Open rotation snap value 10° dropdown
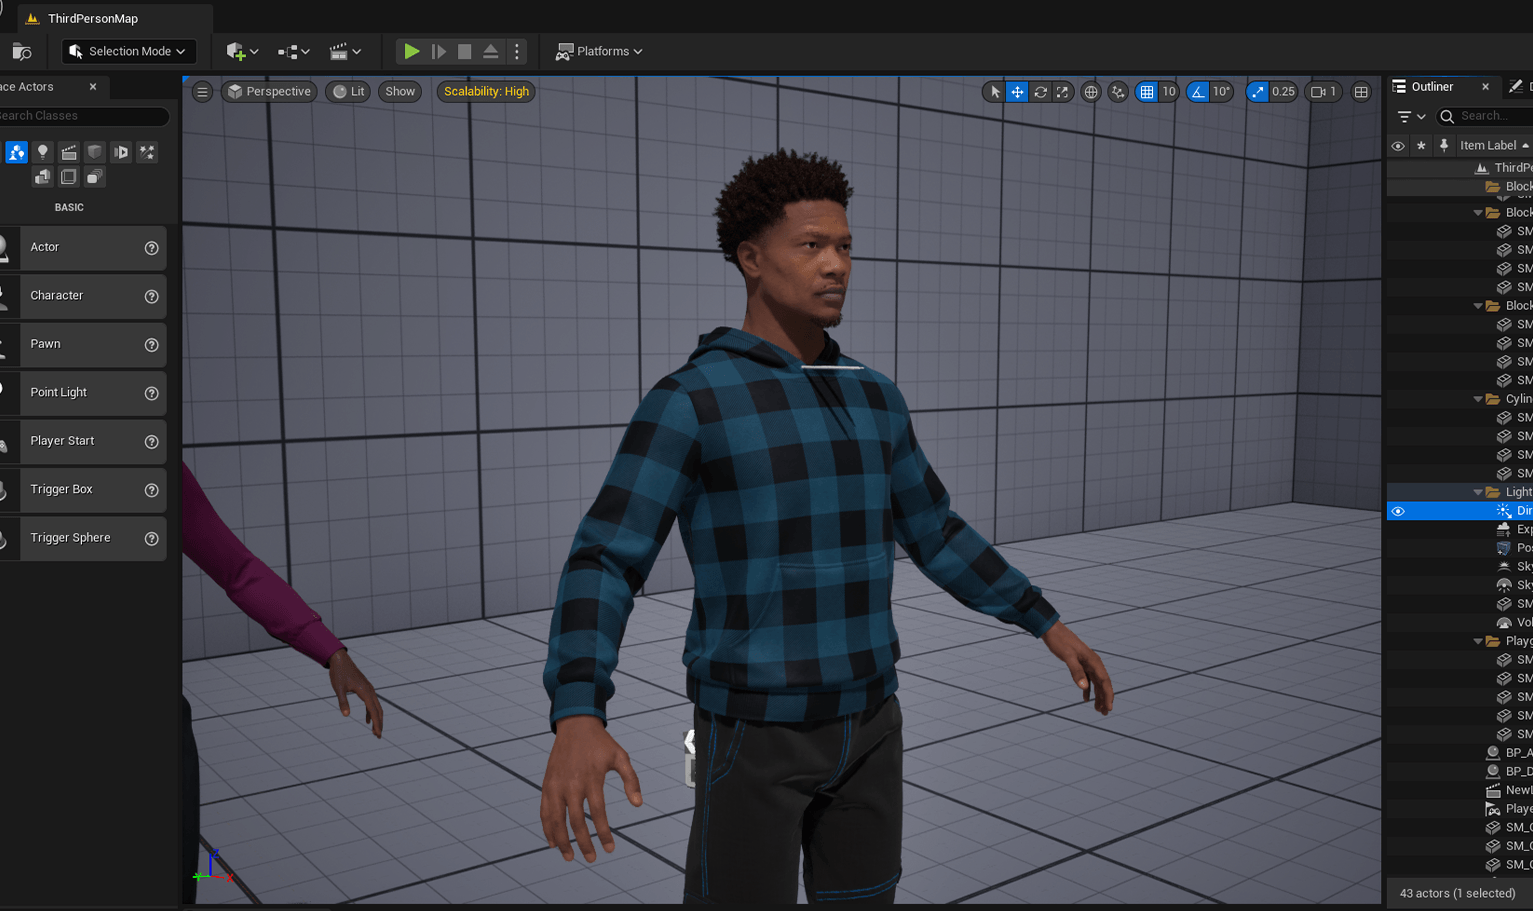This screenshot has height=911, width=1533. coord(1222,92)
